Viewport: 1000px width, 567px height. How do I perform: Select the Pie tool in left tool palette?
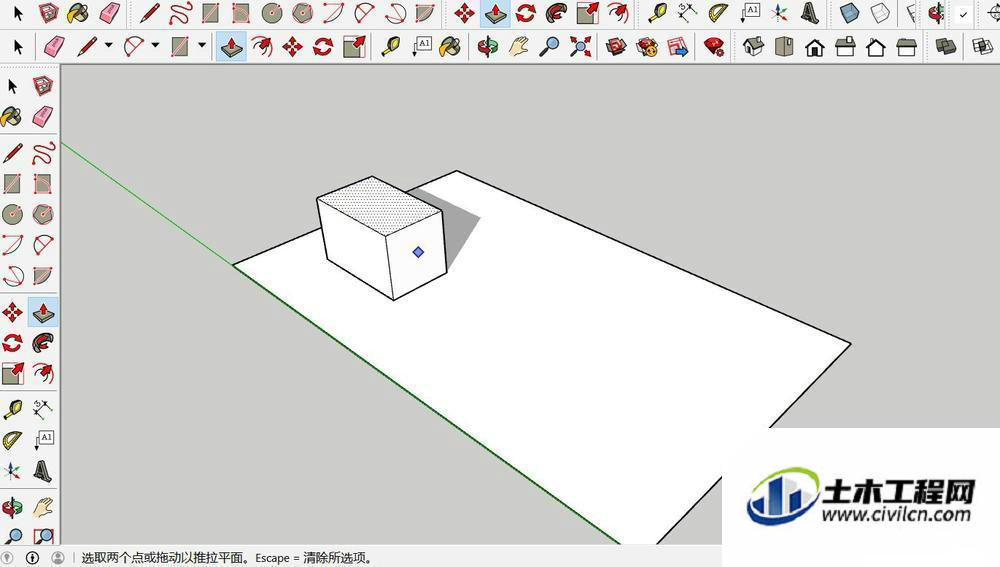coord(43,276)
